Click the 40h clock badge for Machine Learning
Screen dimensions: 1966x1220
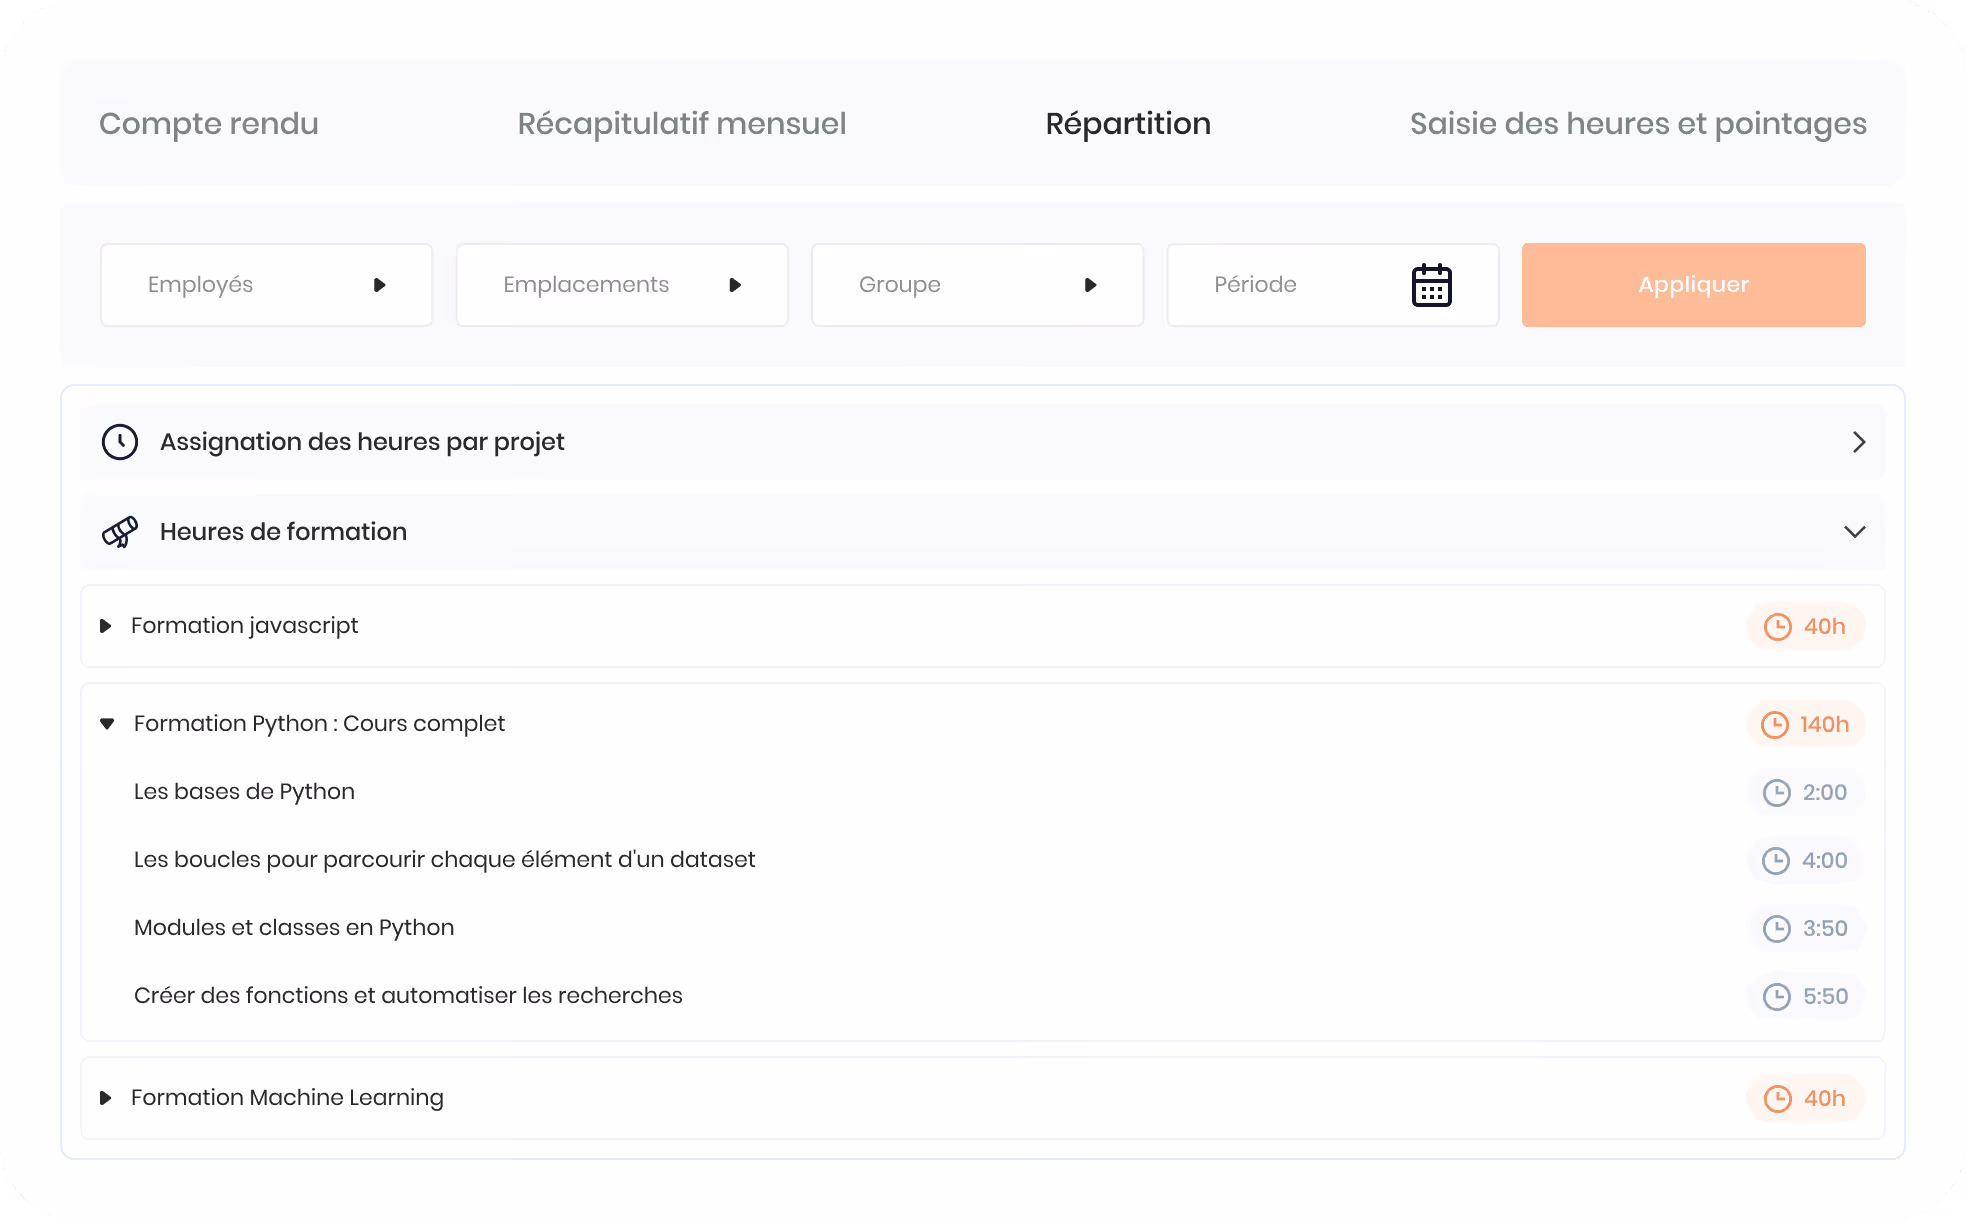pos(1805,1099)
